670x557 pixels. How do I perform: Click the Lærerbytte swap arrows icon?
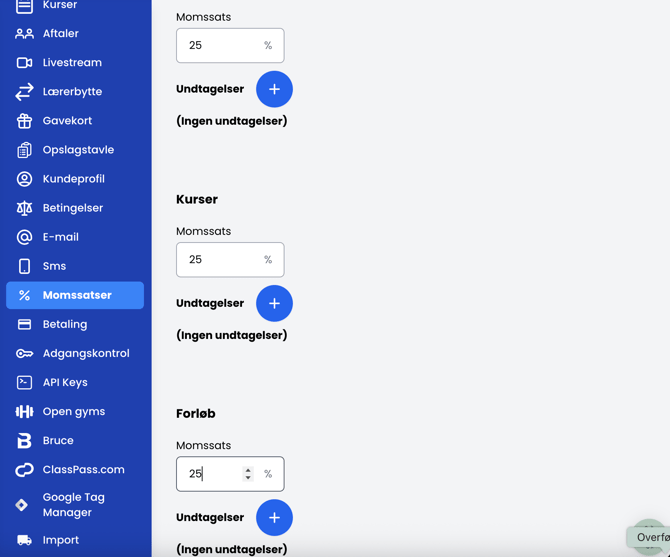point(24,91)
